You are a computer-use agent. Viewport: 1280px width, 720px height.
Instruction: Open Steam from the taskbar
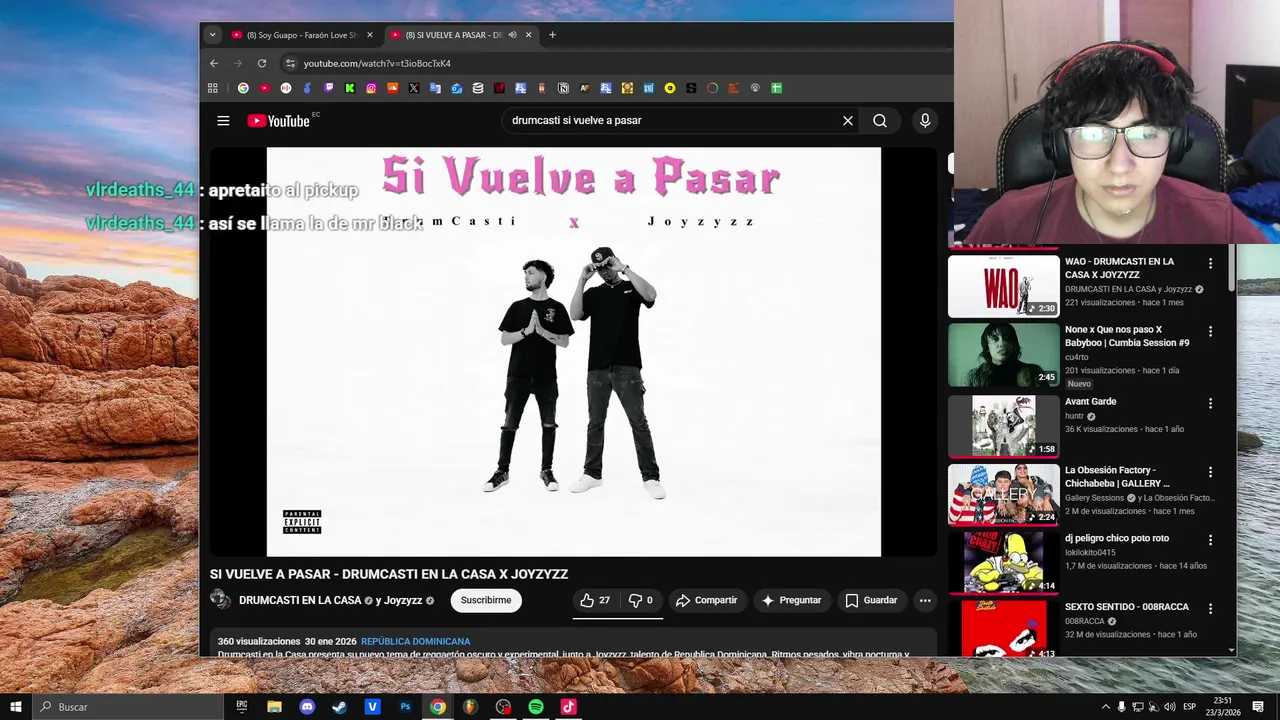(x=339, y=707)
